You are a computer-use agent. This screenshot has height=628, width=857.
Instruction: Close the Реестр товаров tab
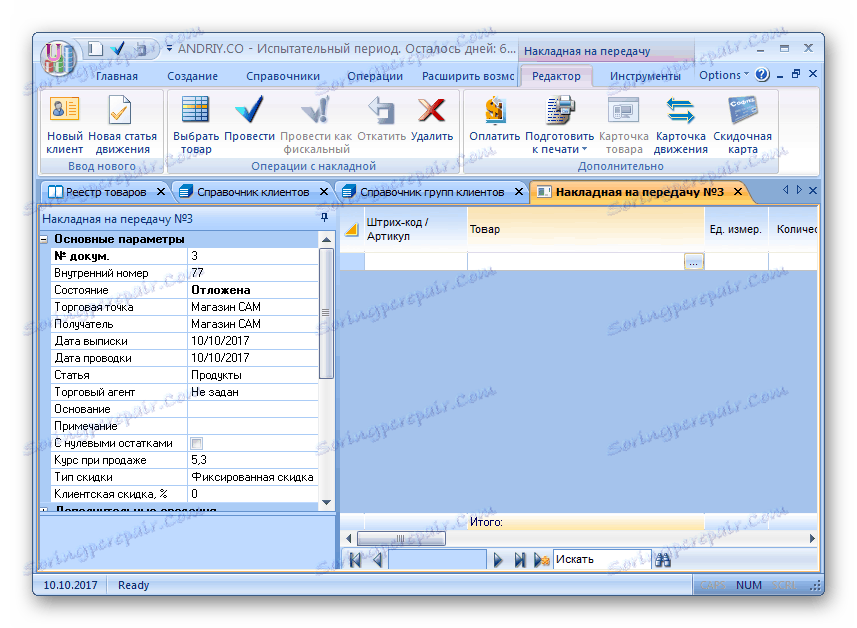tap(161, 191)
